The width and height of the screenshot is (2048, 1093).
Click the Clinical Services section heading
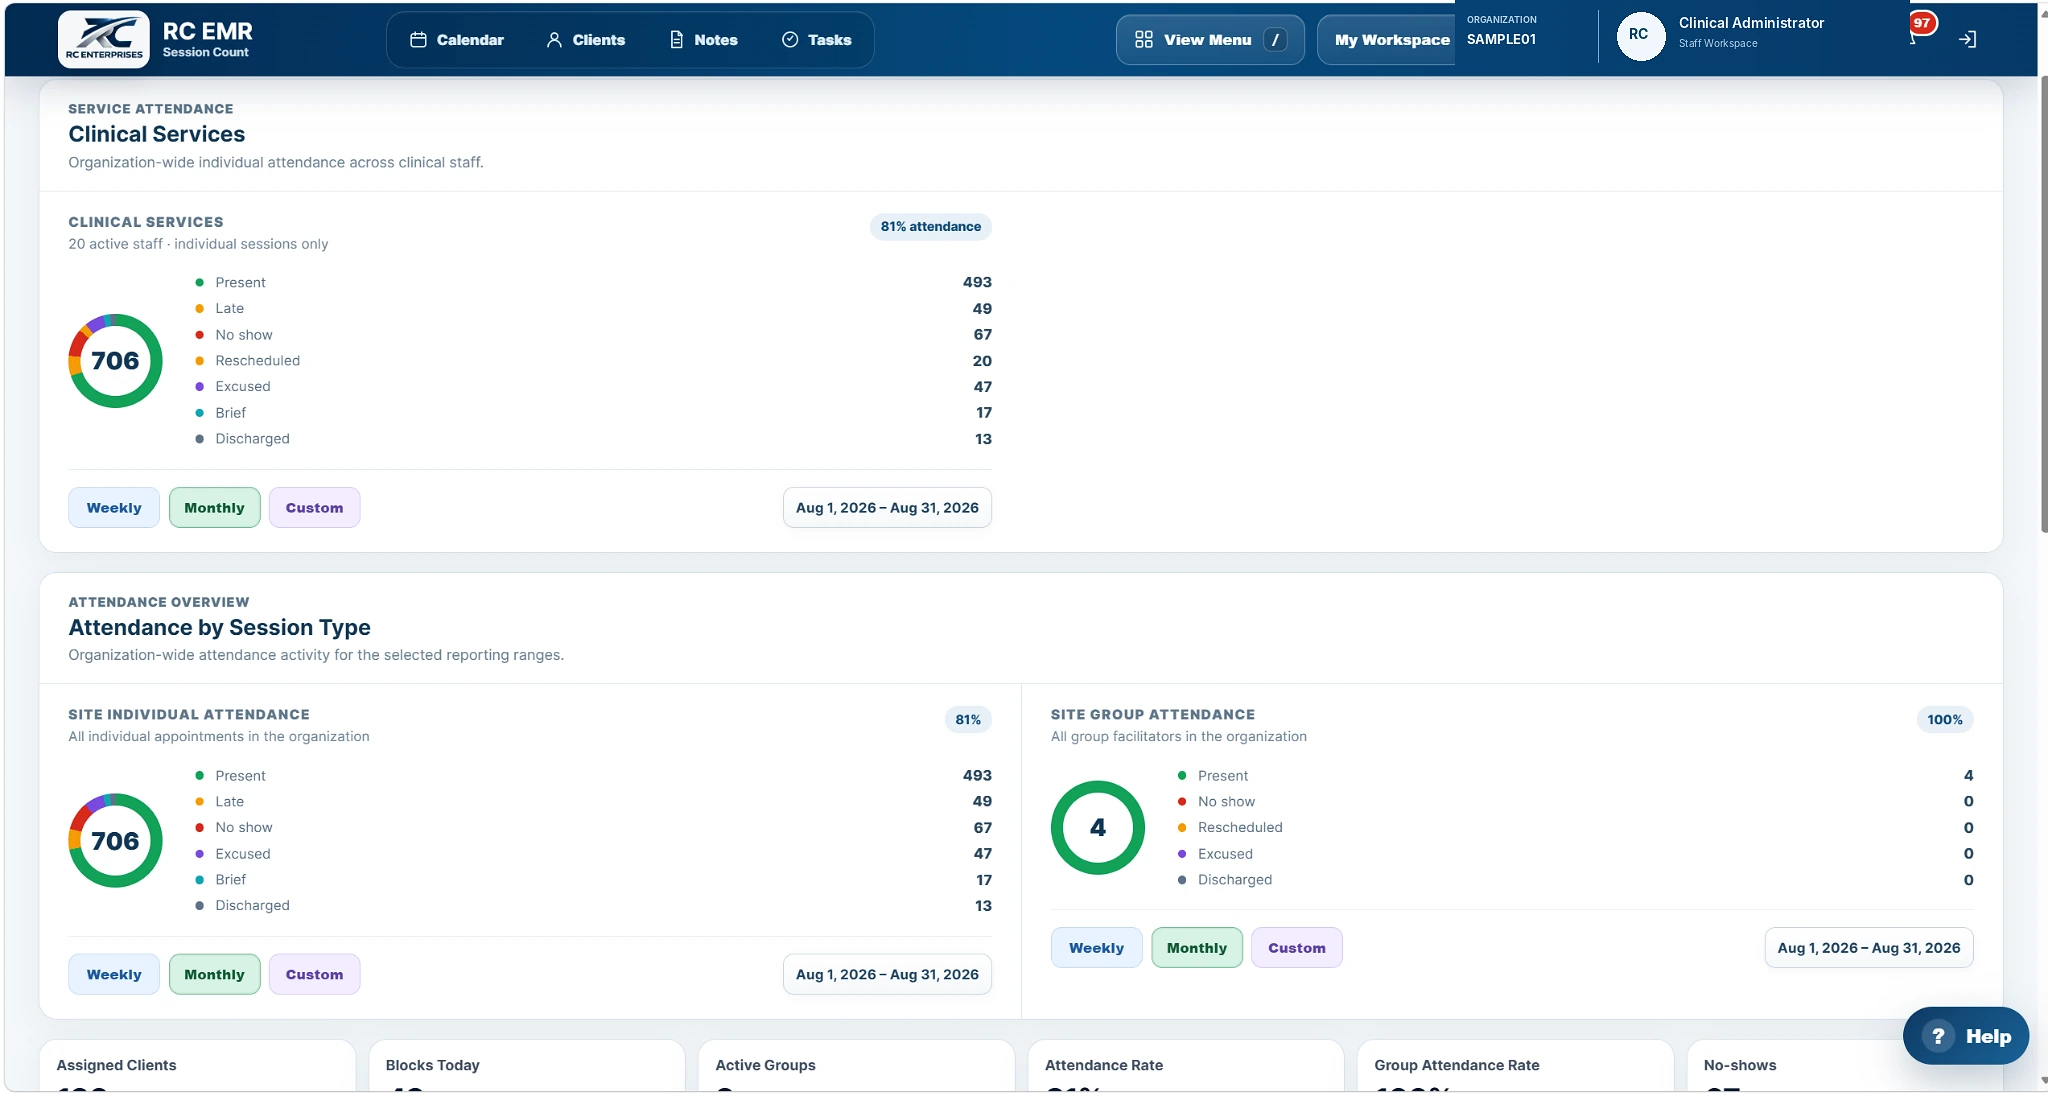click(157, 135)
